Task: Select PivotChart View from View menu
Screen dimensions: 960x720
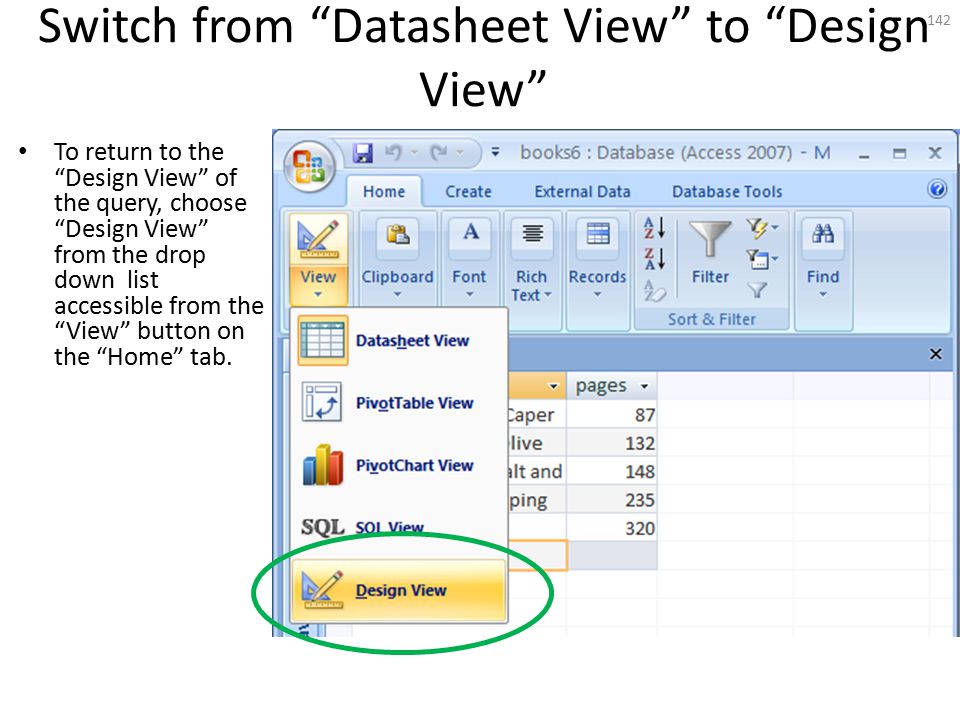Action: point(399,465)
